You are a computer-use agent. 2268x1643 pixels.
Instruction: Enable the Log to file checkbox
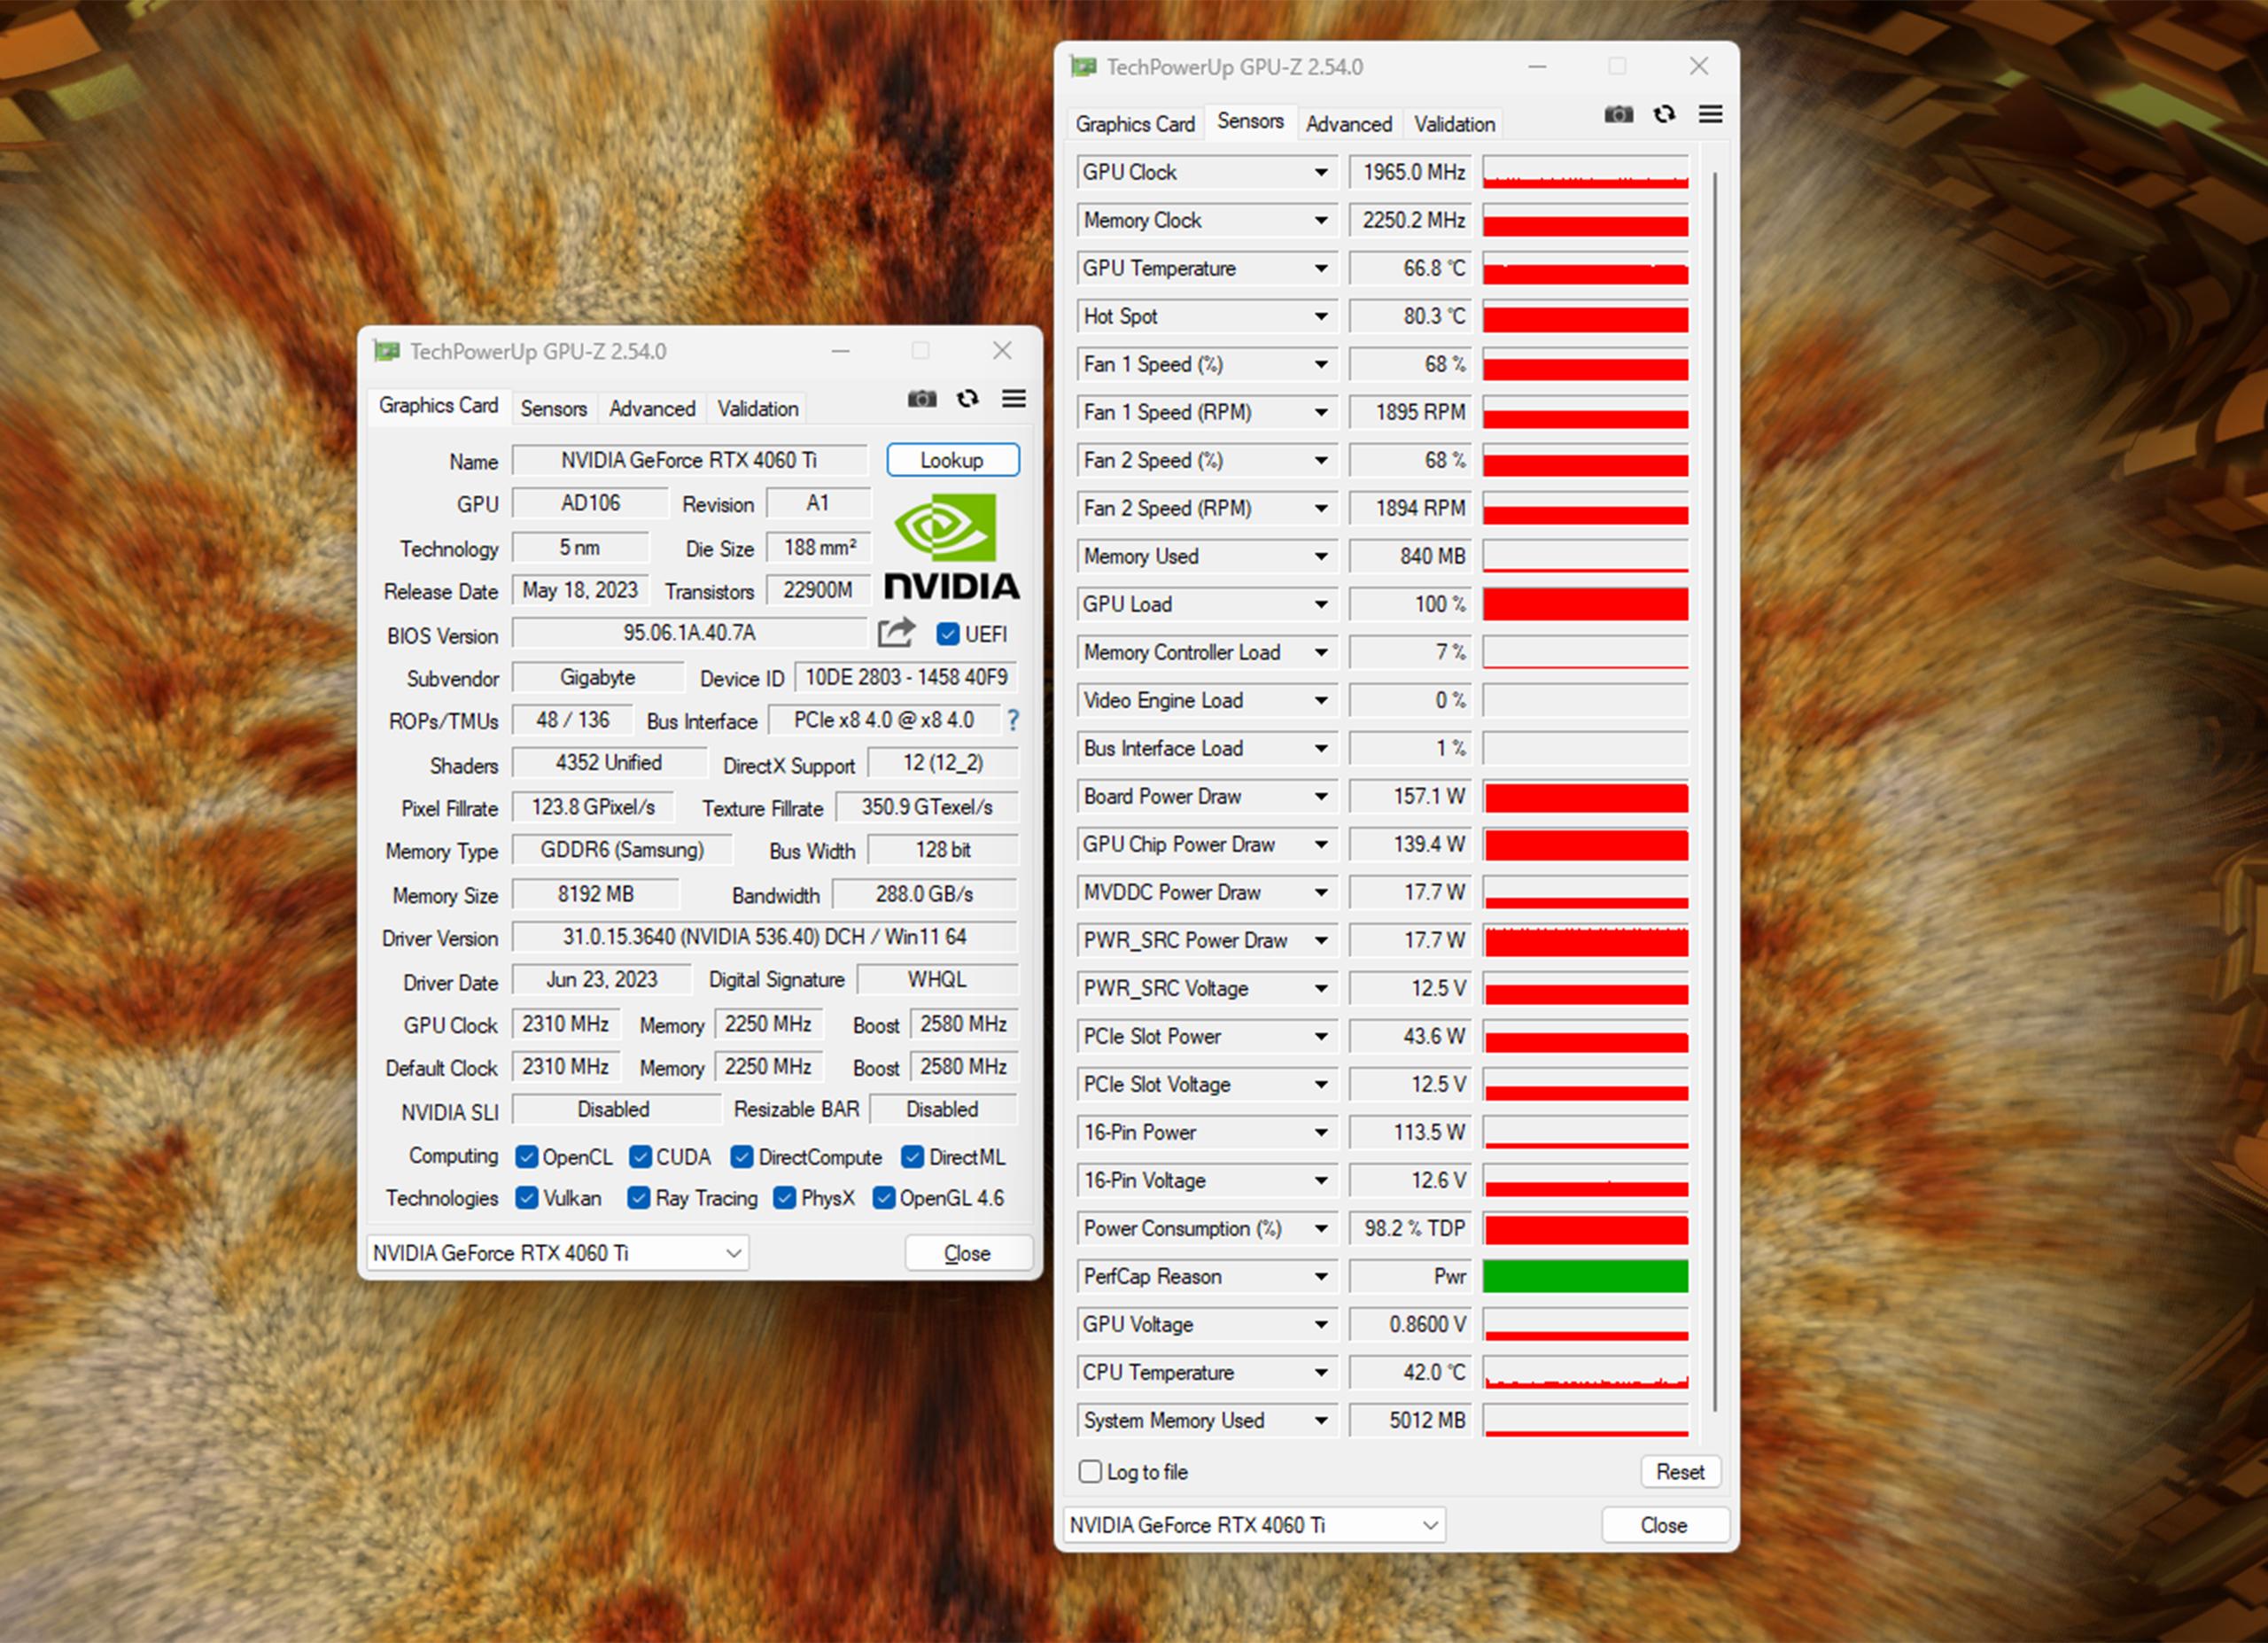coord(1090,1471)
